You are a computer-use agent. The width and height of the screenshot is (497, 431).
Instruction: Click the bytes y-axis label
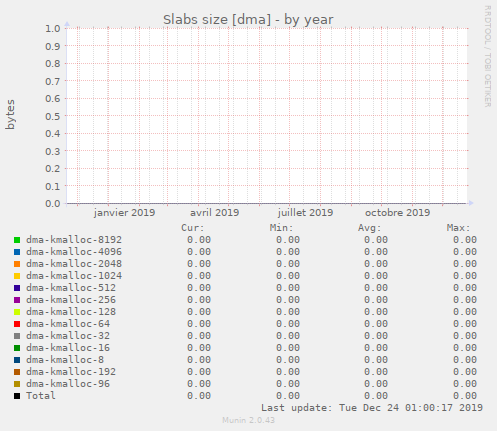click(x=10, y=114)
